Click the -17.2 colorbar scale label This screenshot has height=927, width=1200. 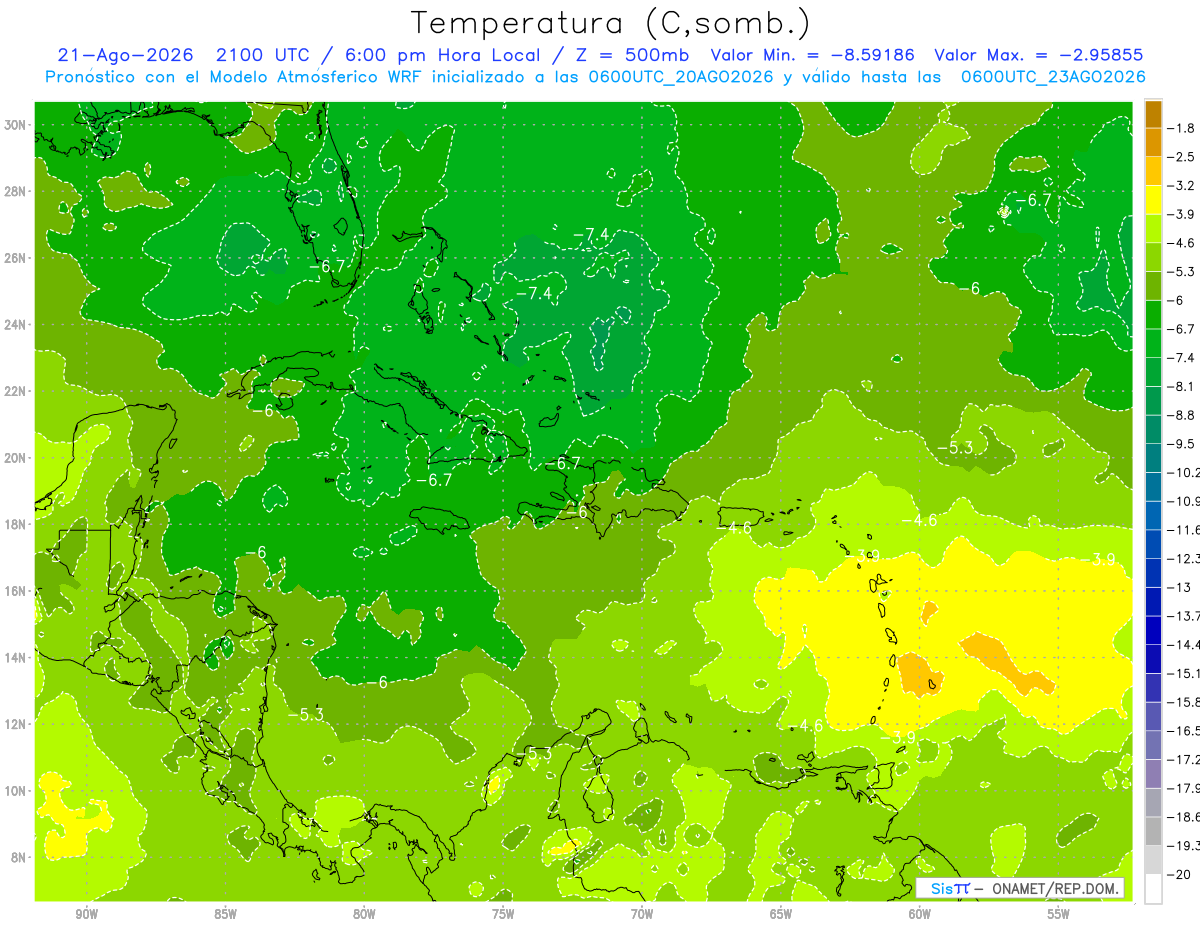click(x=1185, y=759)
